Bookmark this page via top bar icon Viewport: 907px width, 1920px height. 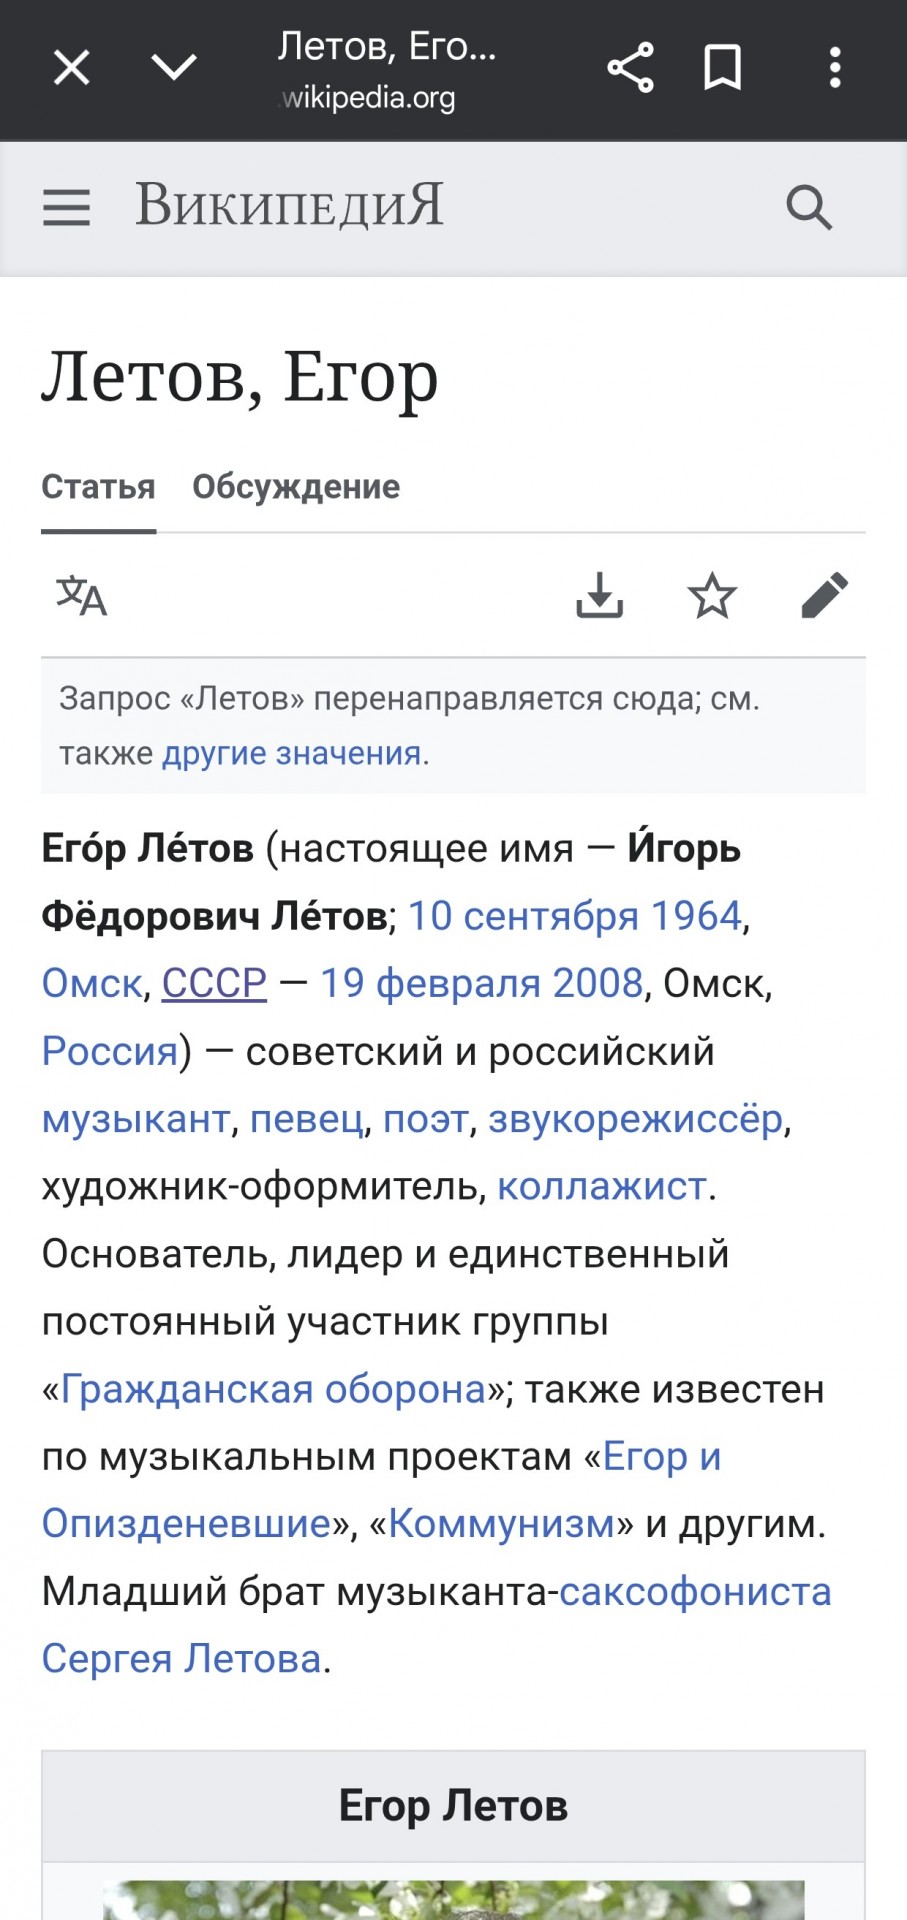(x=723, y=68)
